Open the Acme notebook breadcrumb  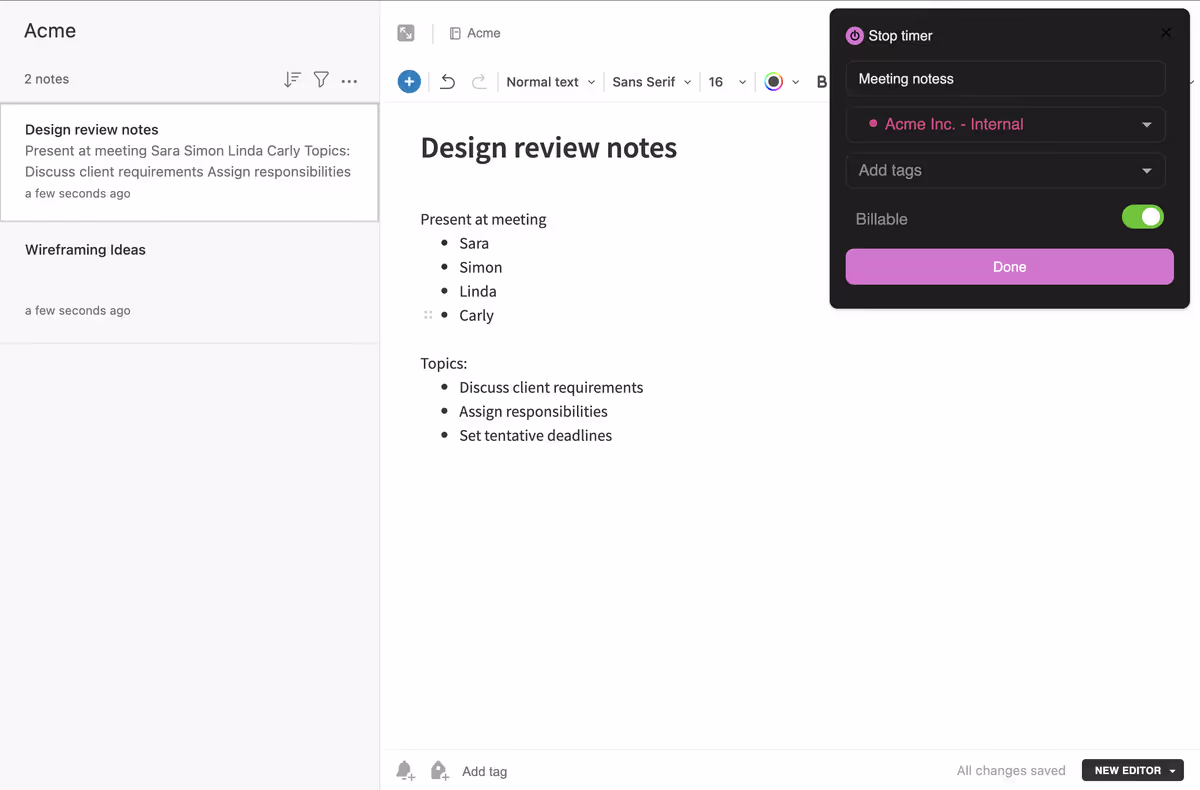click(x=475, y=33)
